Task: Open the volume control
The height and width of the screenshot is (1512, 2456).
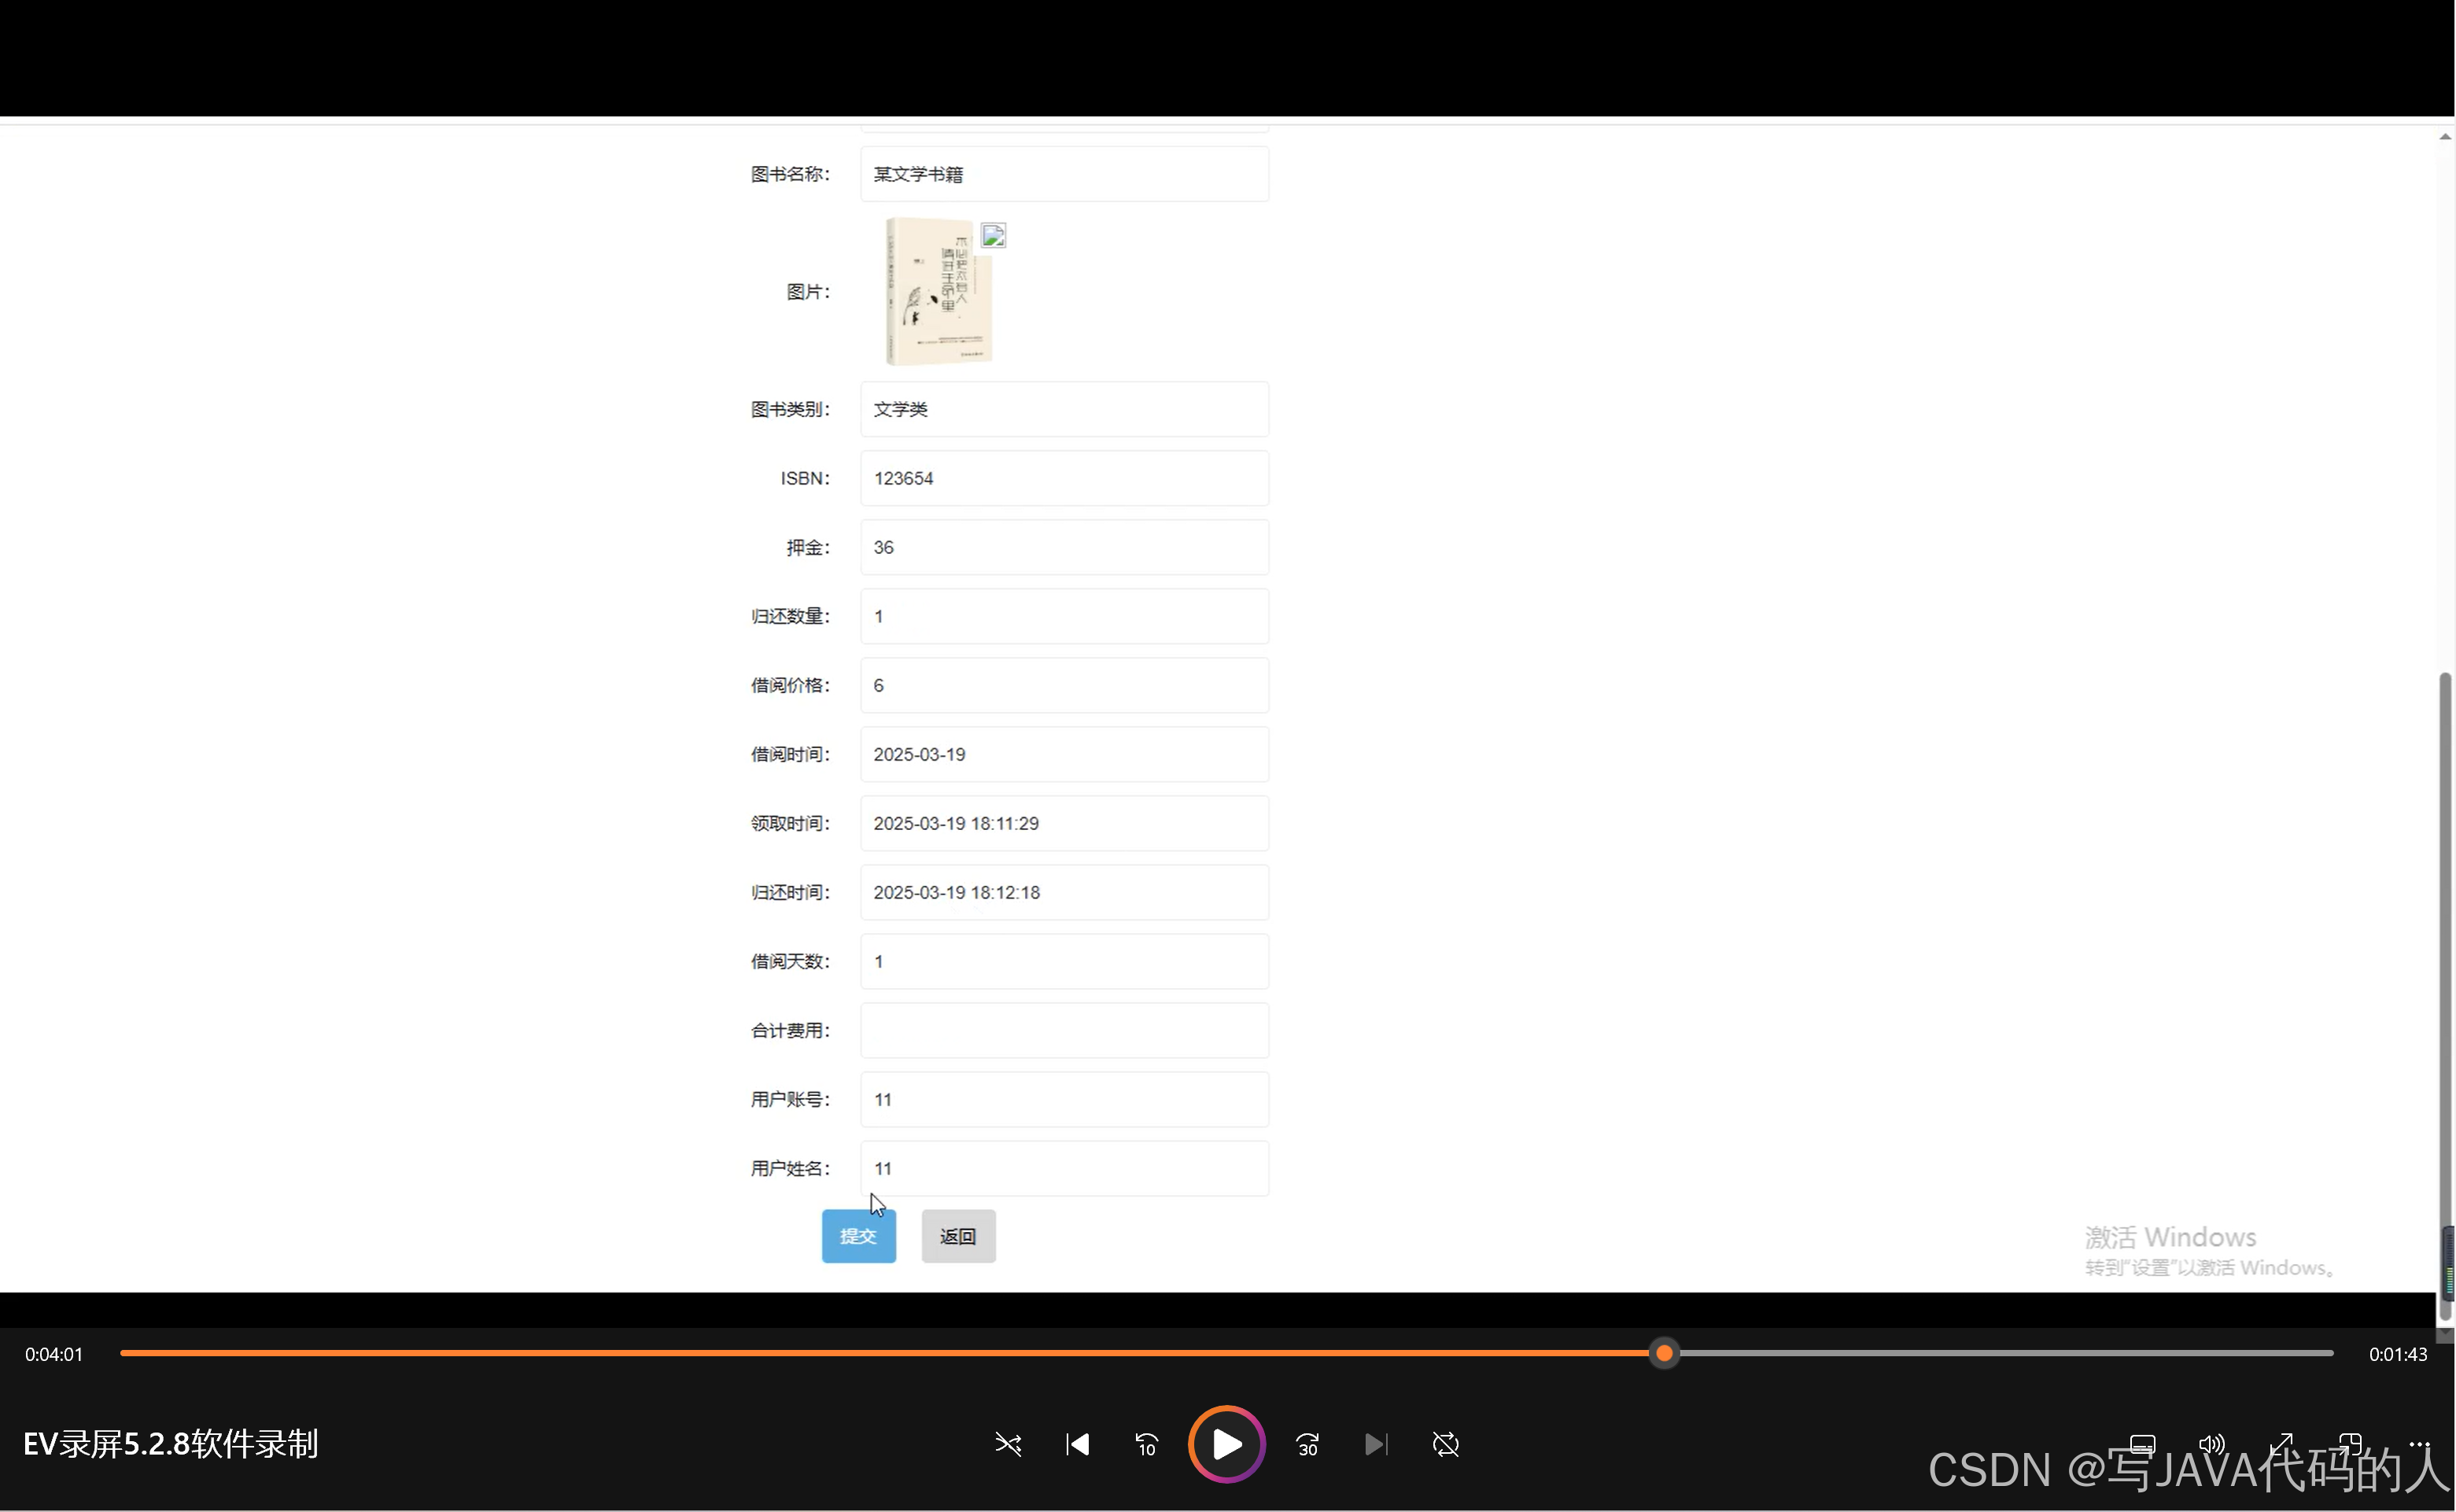Action: (x=2212, y=1444)
